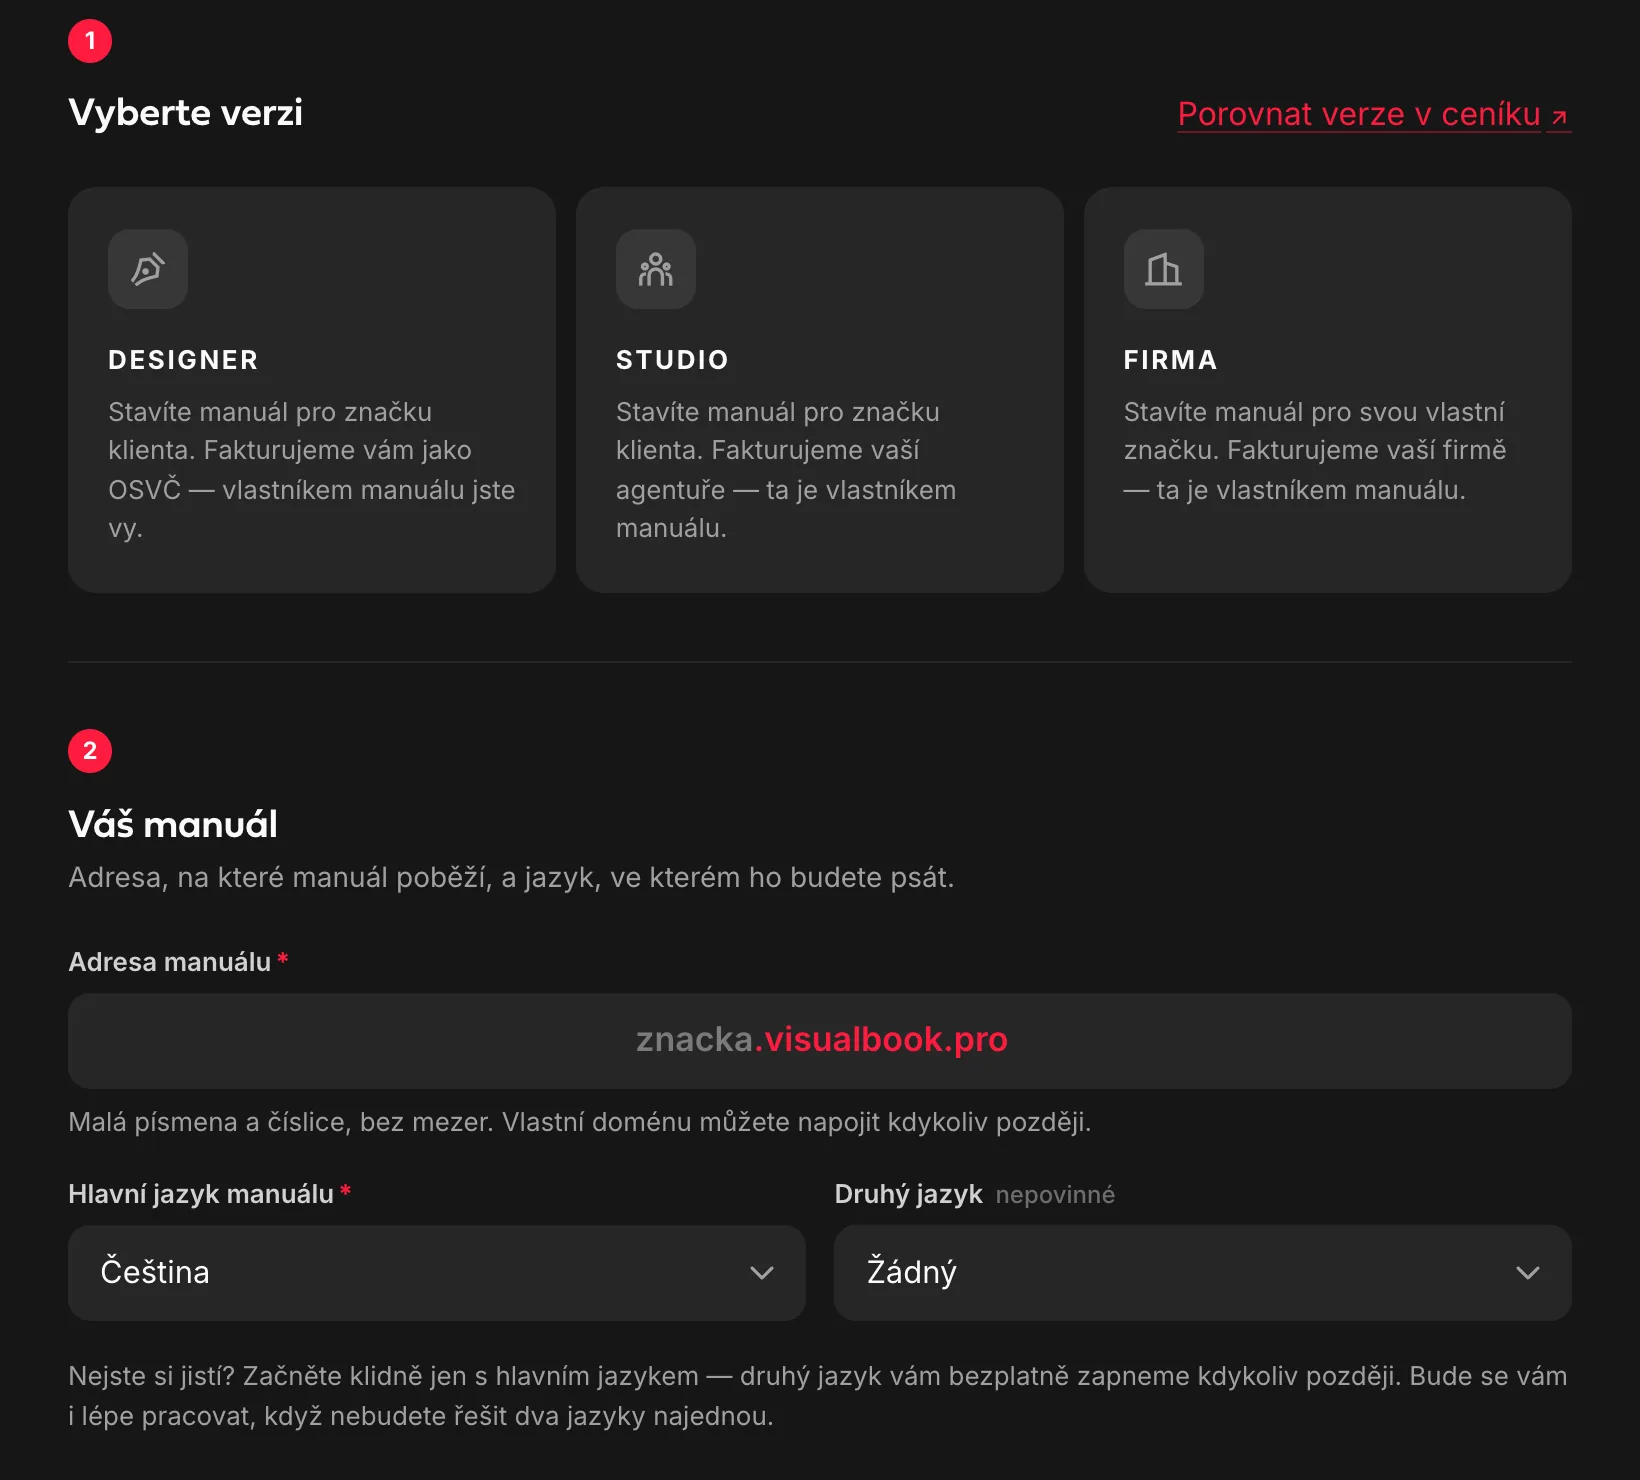The height and width of the screenshot is (1480, 1640).
Task: Click the red step 1 badge
Action: click(x=90, y=41)
